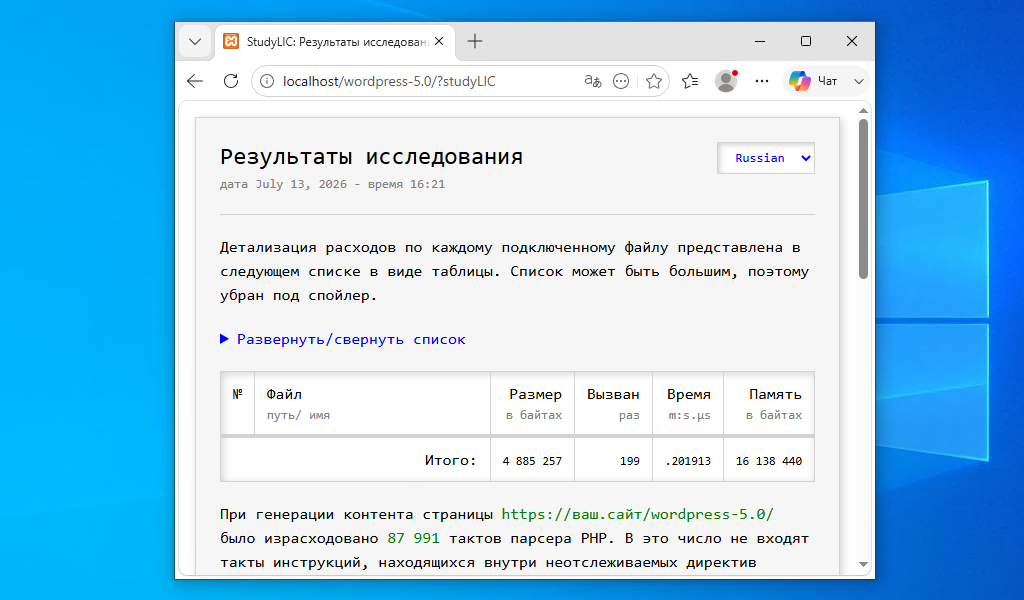Click the Размер column header
This screenshot has height=600, width=1024.
coord(532,403)
